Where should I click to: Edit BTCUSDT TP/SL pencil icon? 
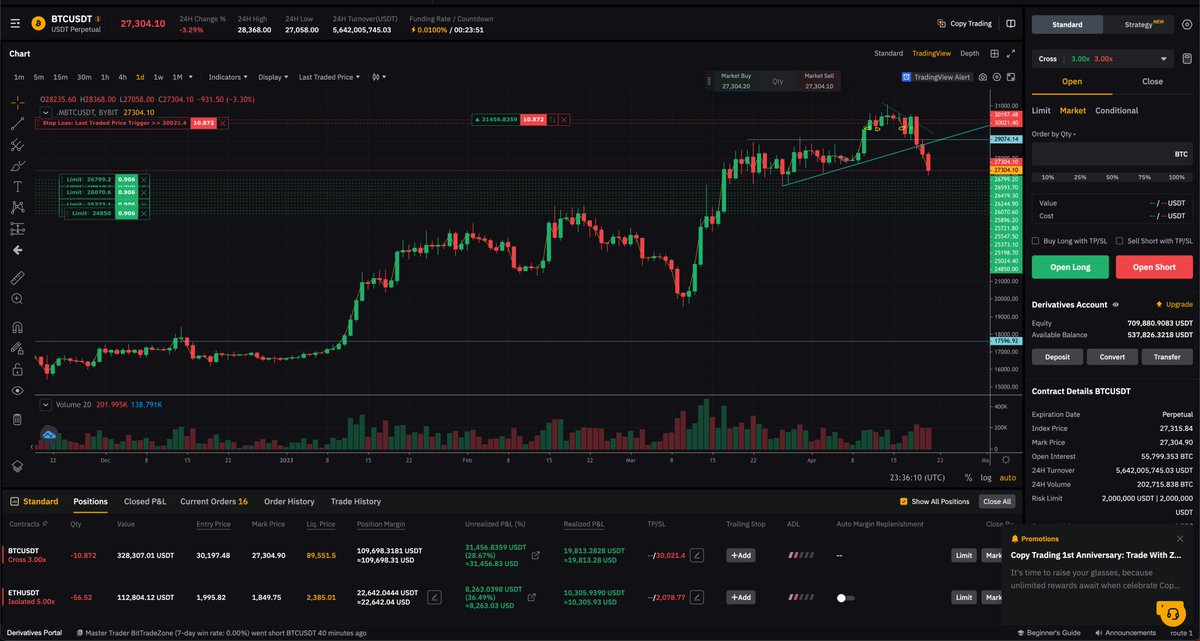[x=697, y=555]
